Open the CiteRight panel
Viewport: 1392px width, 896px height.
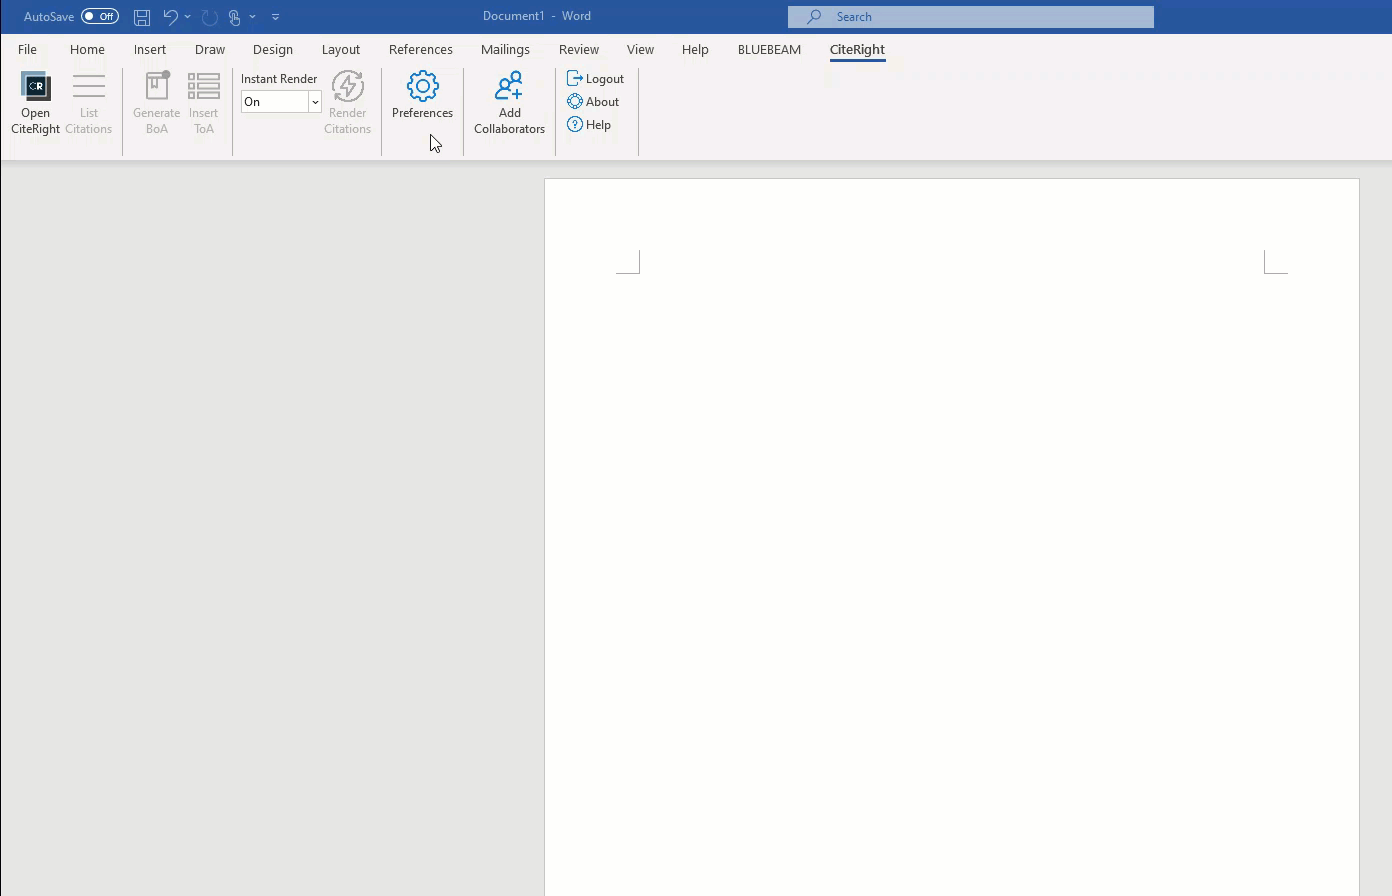coord(35,102)
